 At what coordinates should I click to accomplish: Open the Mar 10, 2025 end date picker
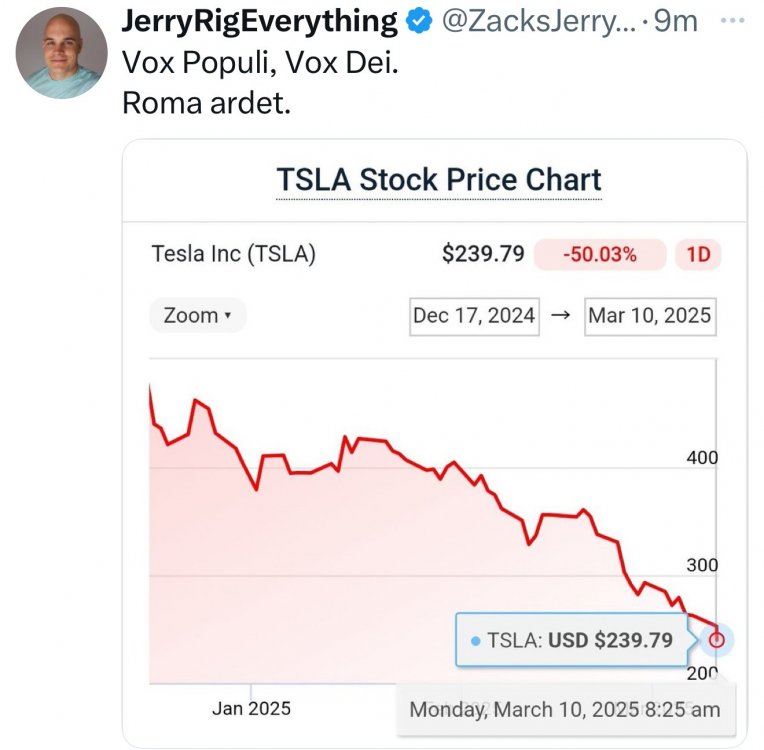click(x=650, y=316)
